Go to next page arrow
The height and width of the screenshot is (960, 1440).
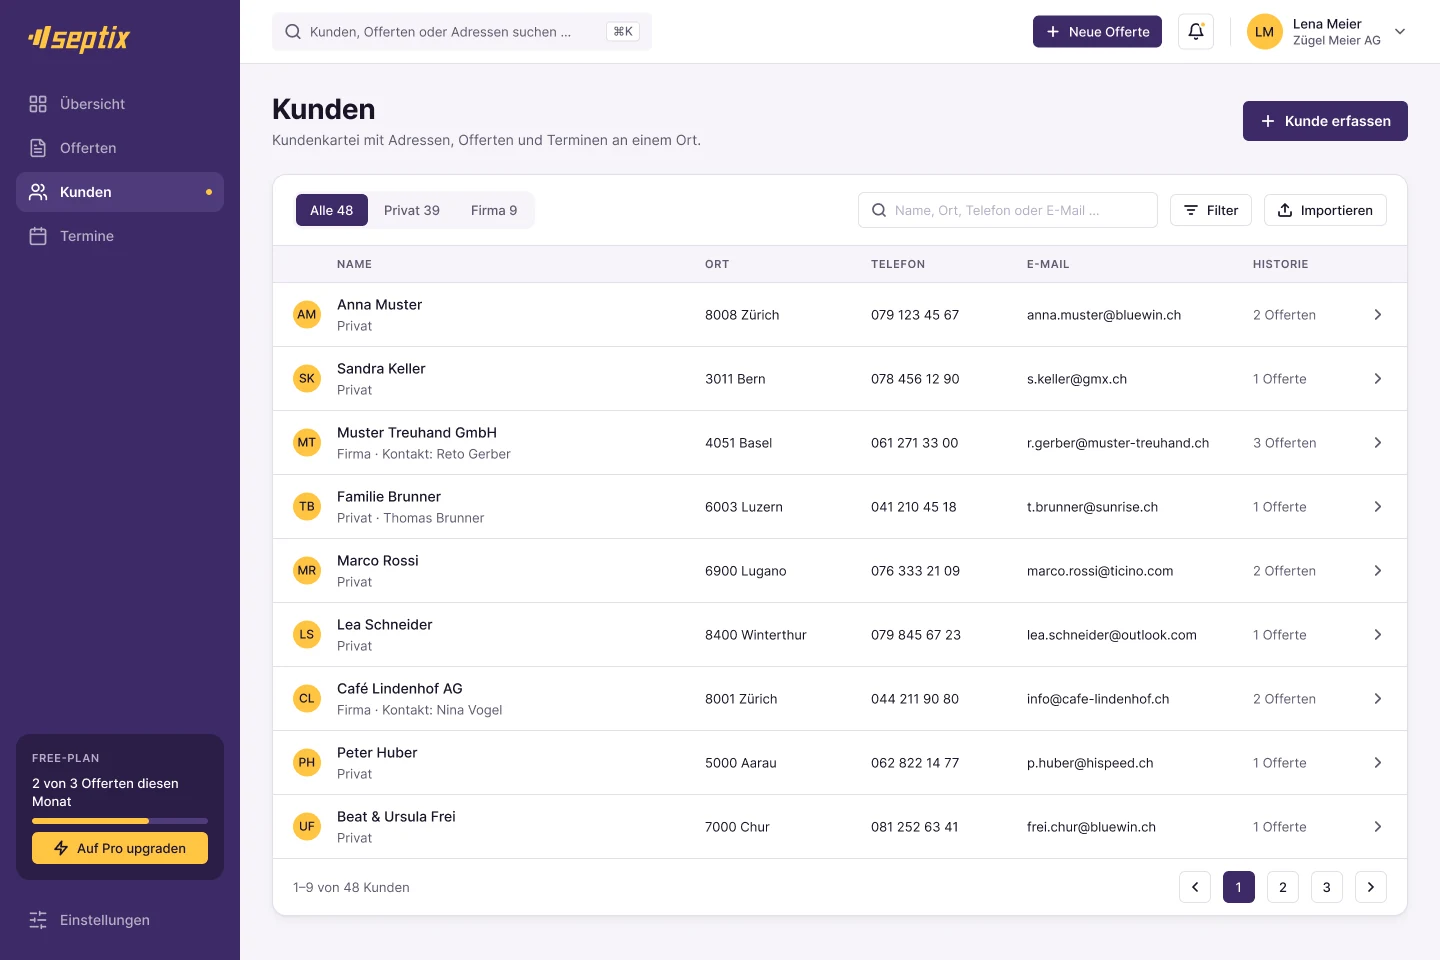point(1371,887)
